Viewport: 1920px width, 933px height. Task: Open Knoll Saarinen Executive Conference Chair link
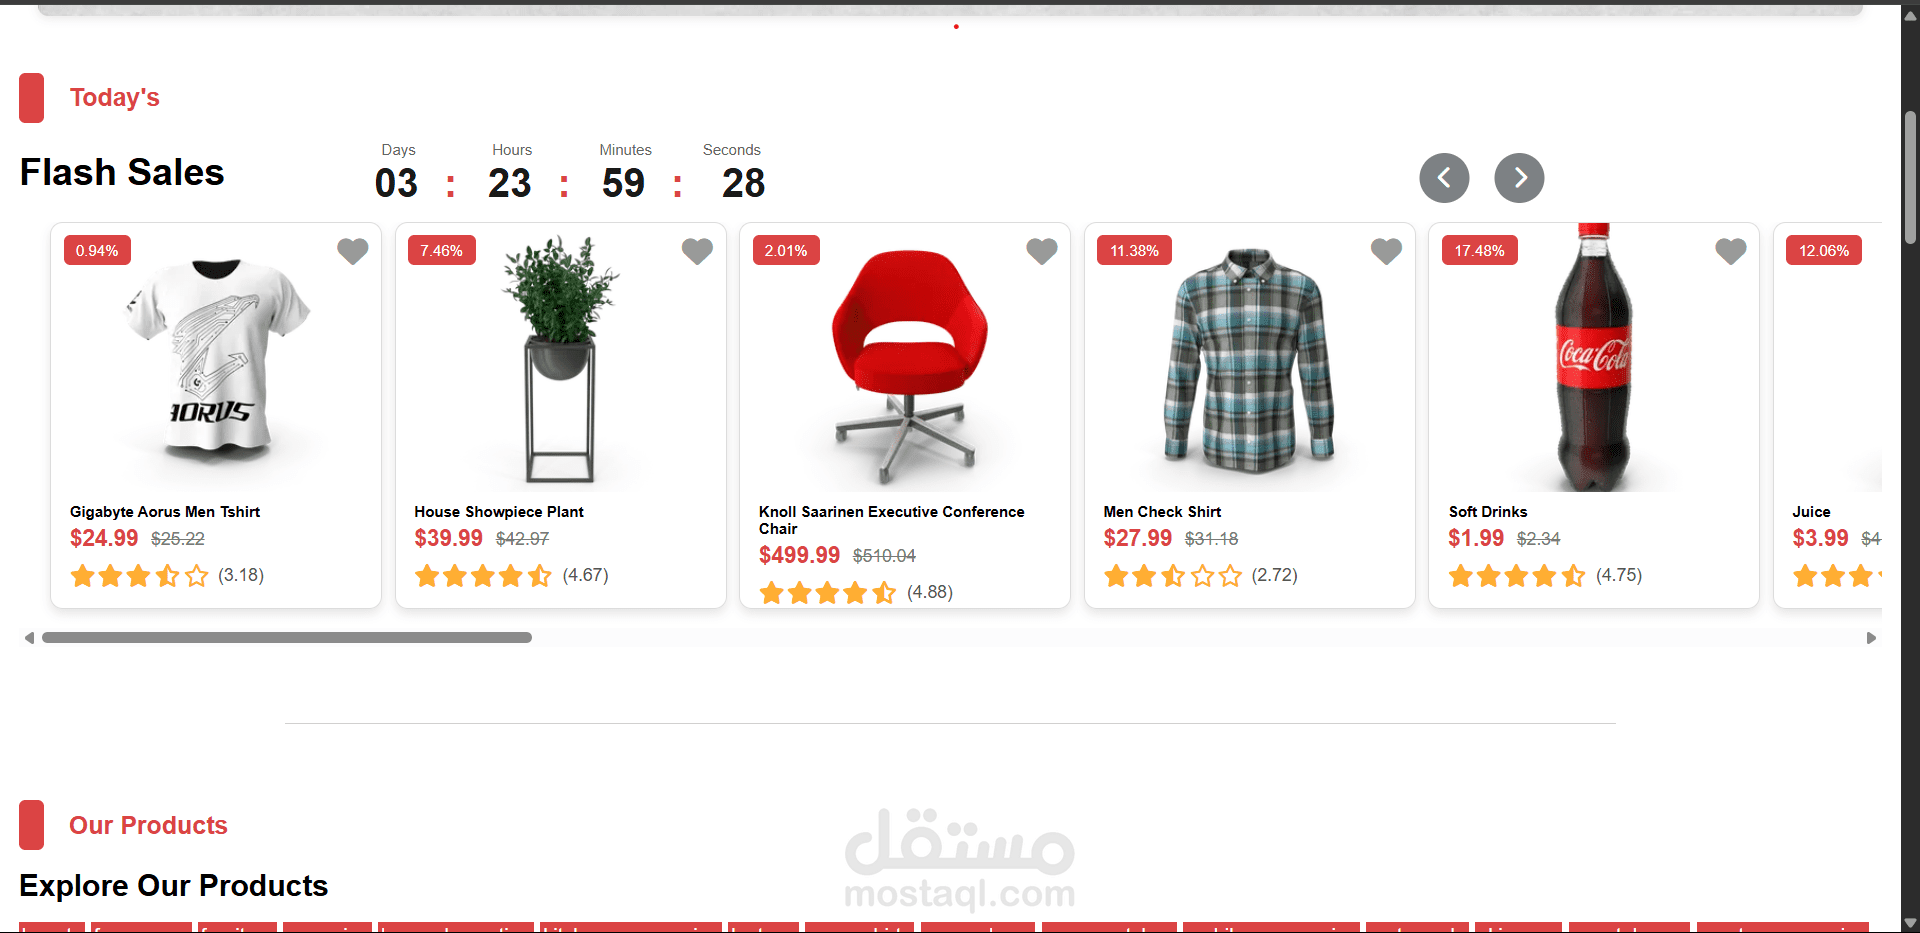pyautogui.click(x=891, y=520)
